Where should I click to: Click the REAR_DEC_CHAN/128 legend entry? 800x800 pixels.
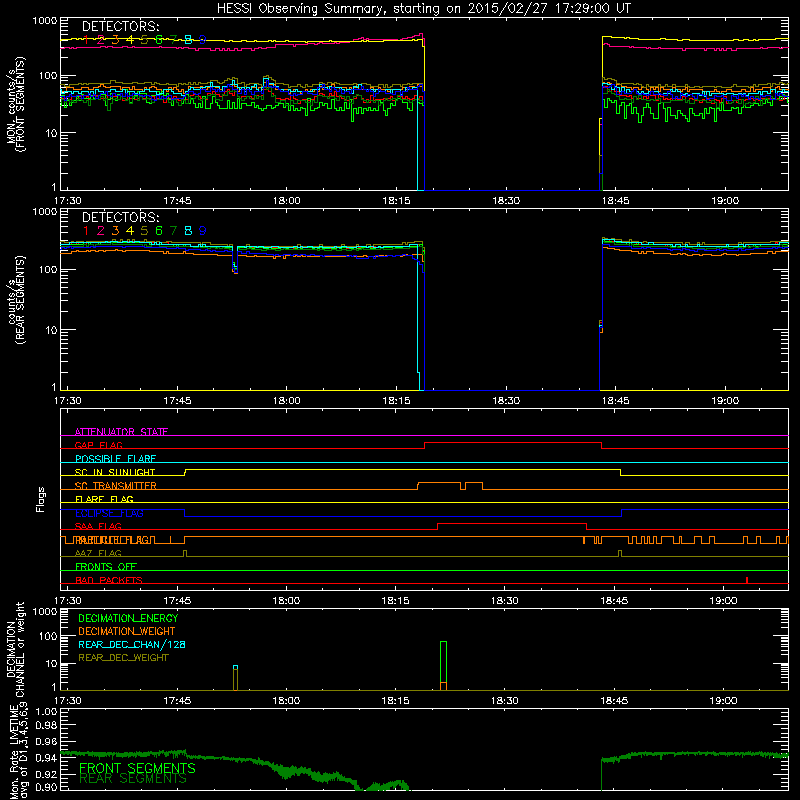pyautogui.click(x=132, y=644)
